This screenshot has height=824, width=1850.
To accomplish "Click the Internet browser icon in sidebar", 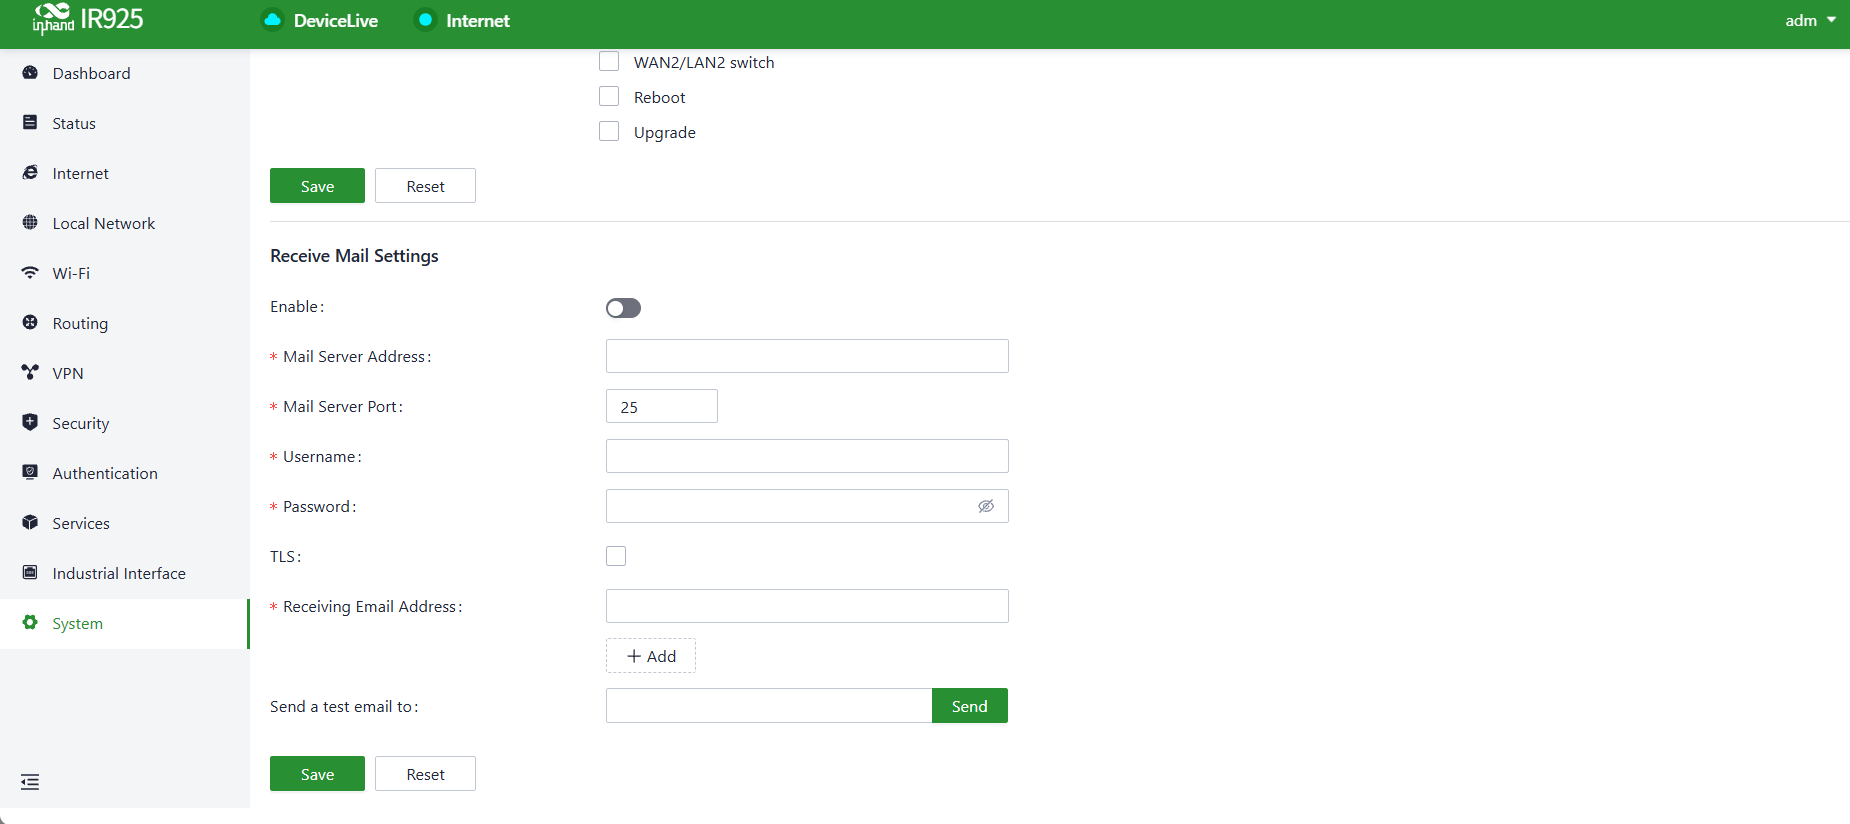I will 30,173.
